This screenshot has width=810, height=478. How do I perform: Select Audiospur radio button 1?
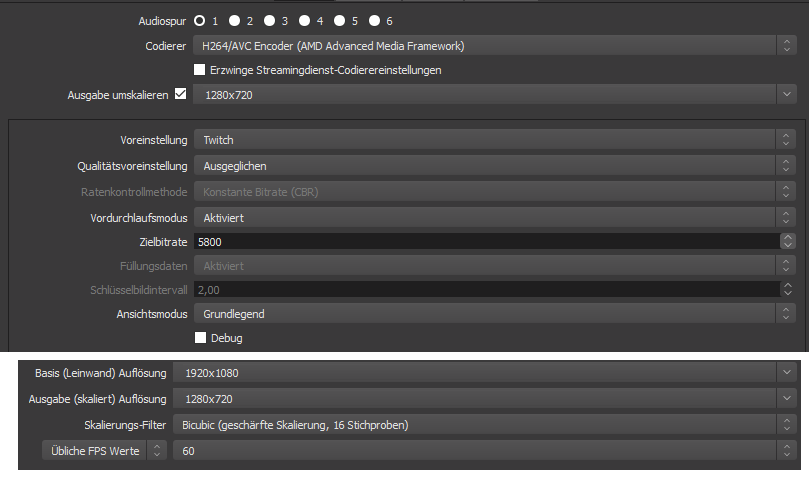tap(200, 20)
